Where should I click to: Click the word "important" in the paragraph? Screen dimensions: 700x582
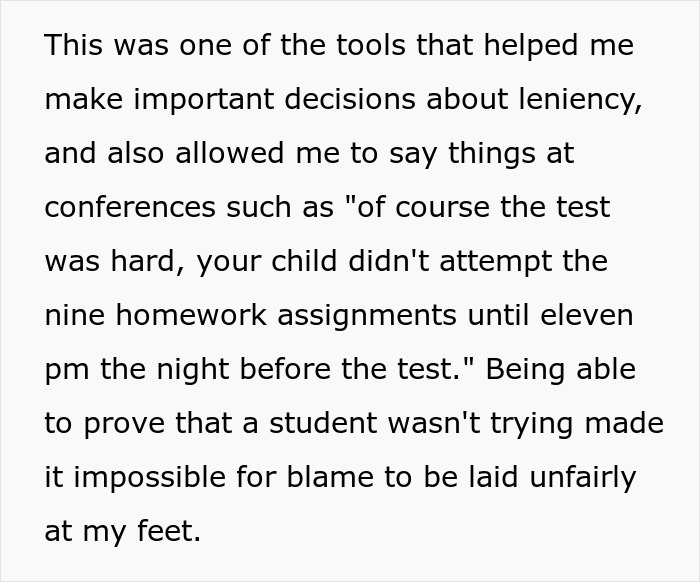(x=204, y=99)
